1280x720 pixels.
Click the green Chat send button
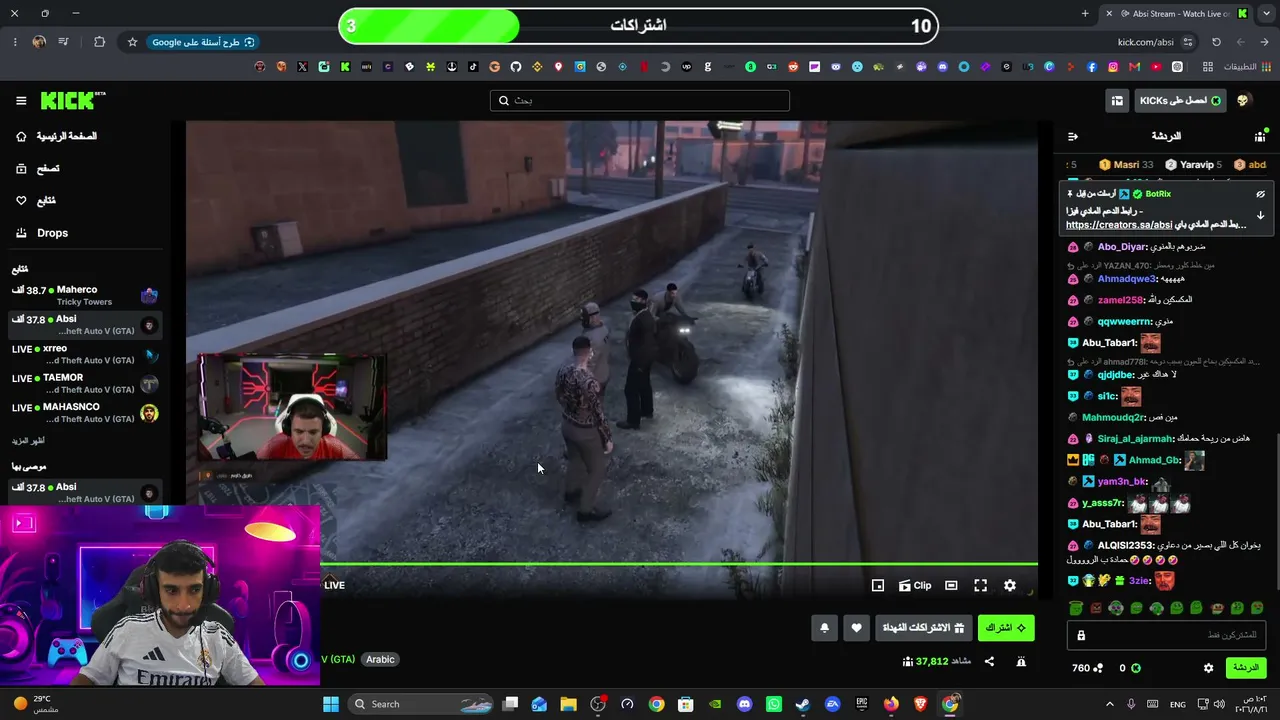[1245, 668]
